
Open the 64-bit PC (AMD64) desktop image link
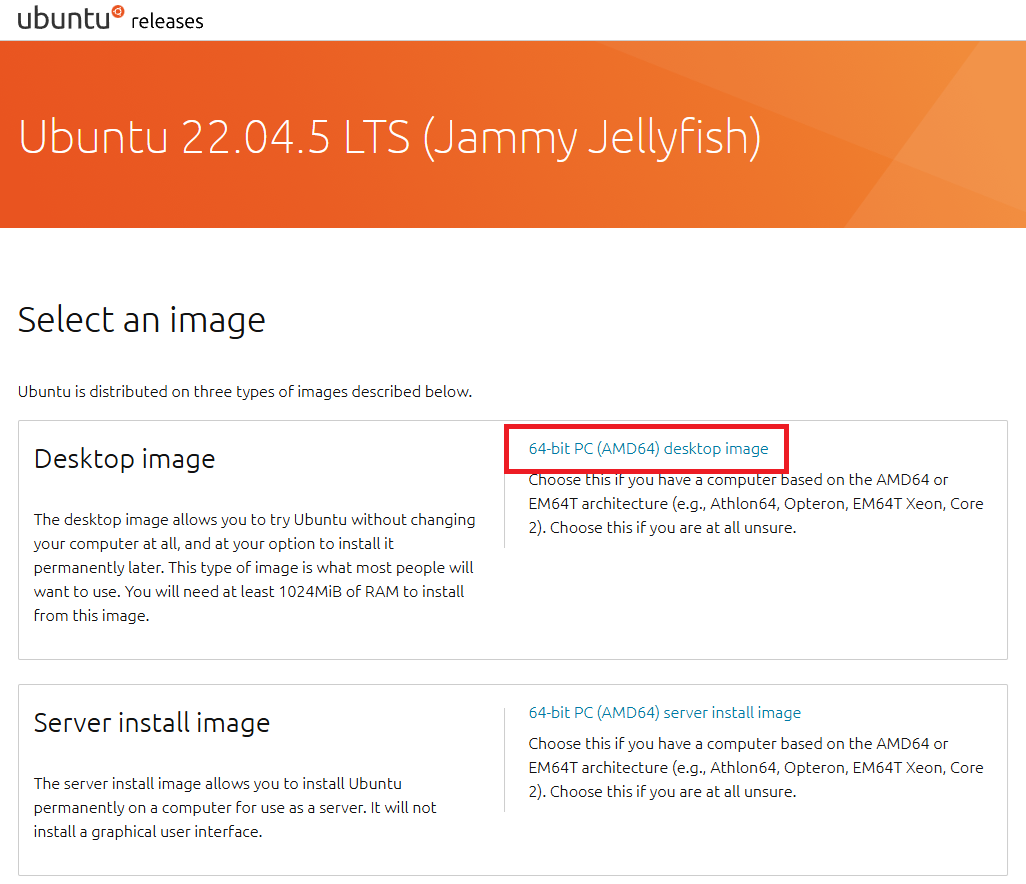[x=648, y=449]
